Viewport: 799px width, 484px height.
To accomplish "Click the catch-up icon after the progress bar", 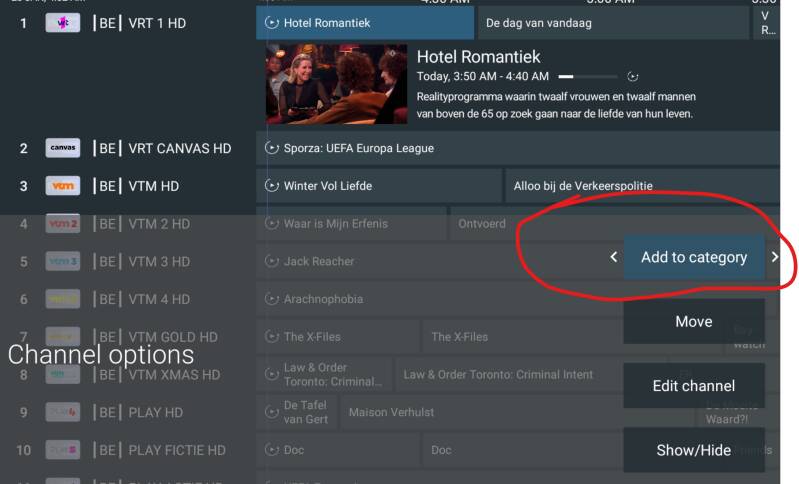I will pyautogui.click(x=632, y=77).
